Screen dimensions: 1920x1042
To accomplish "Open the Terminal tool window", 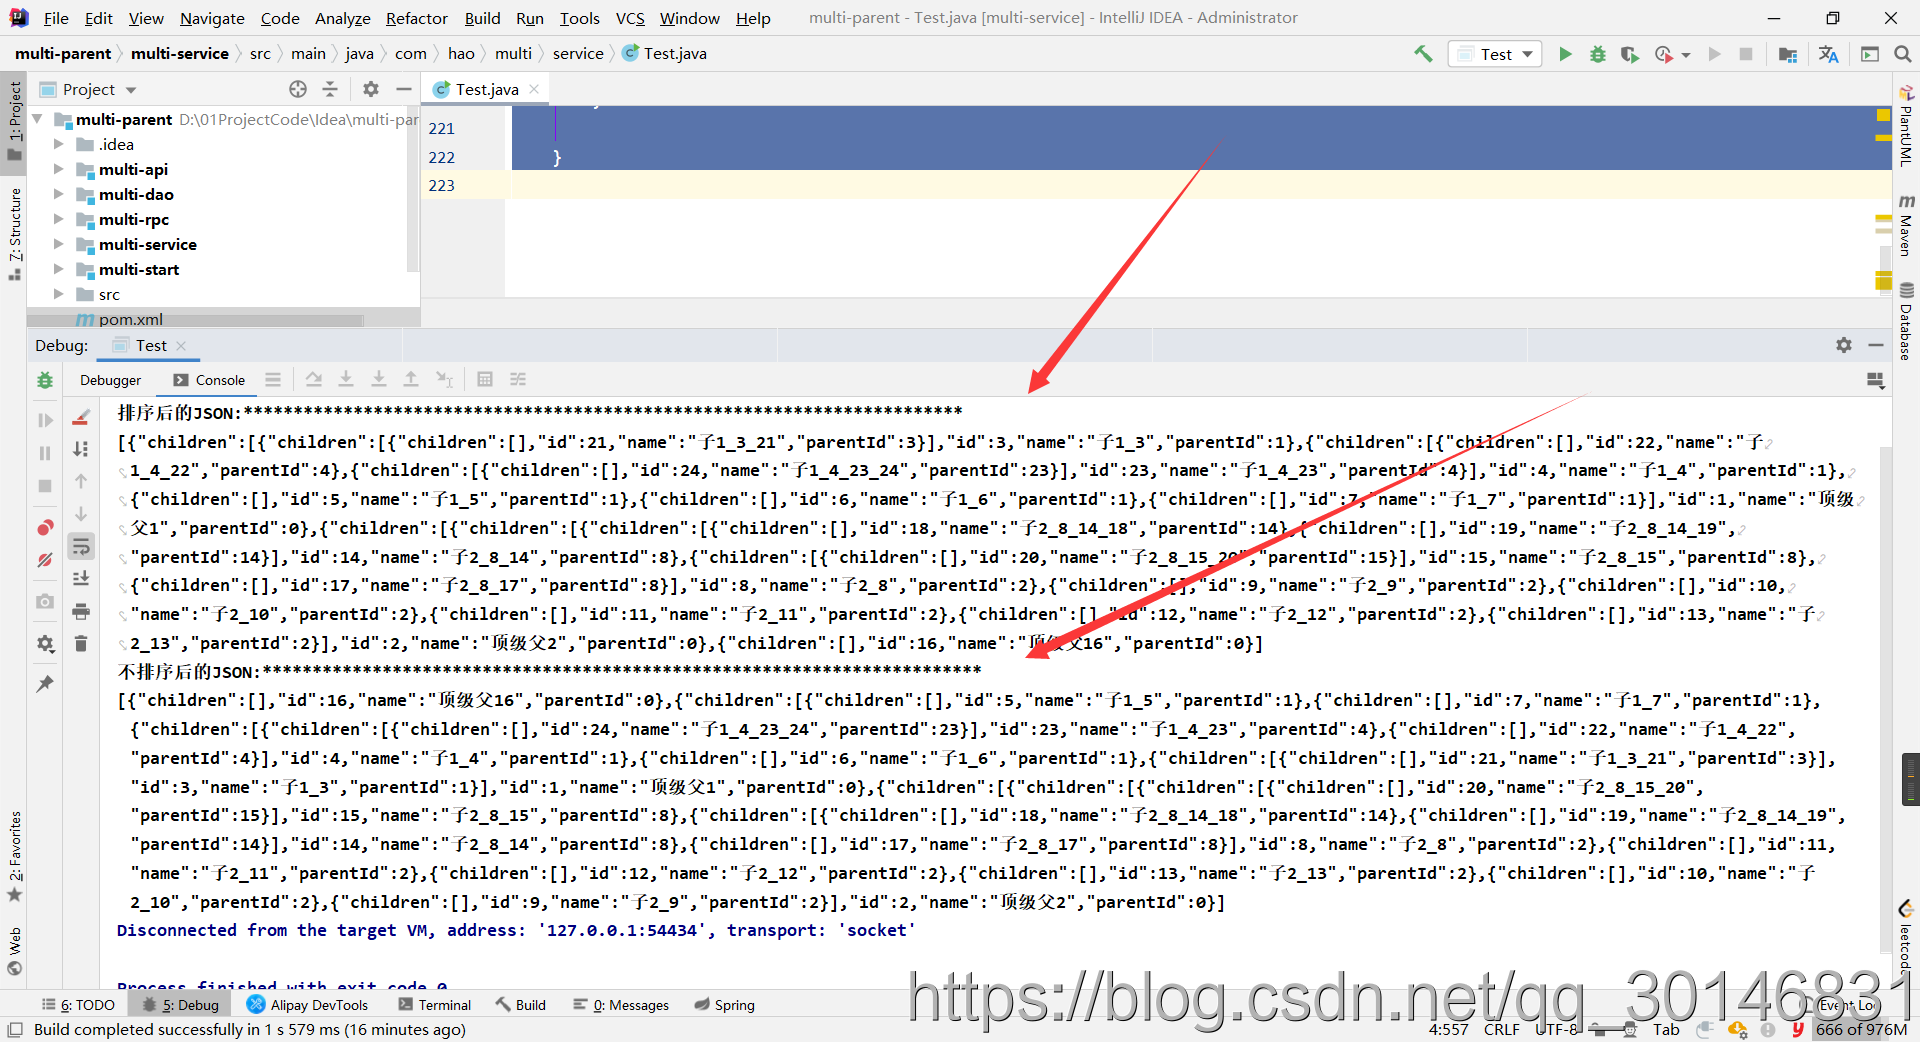I will (434, 1005).
